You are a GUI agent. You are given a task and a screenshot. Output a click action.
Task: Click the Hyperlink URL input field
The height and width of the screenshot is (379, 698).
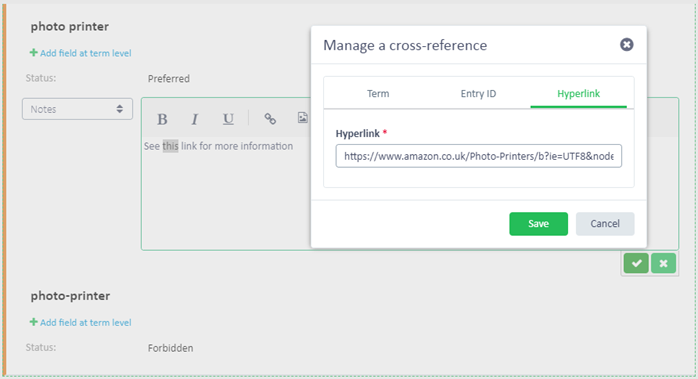(479, 156)
